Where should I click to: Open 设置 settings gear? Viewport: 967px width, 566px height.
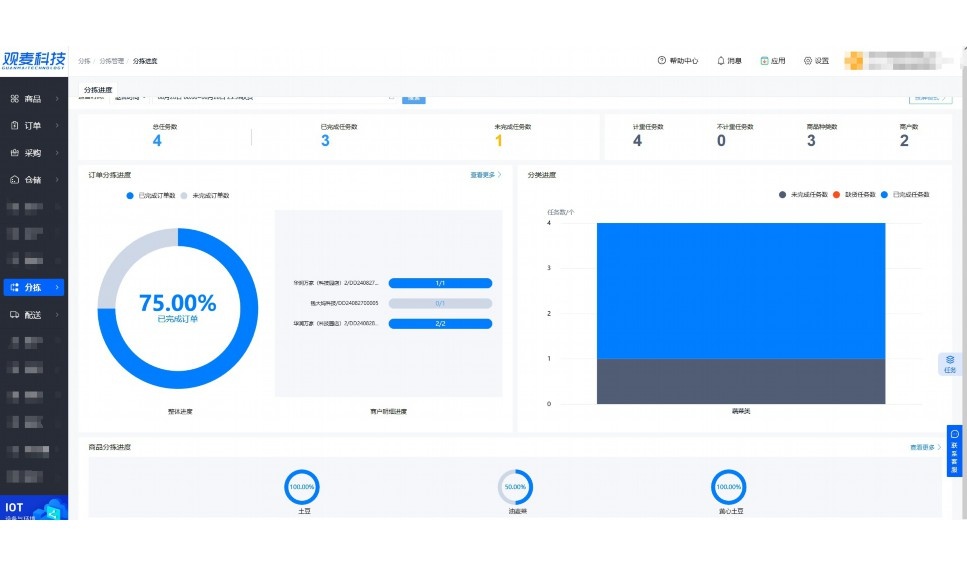[x=808, y=61]
